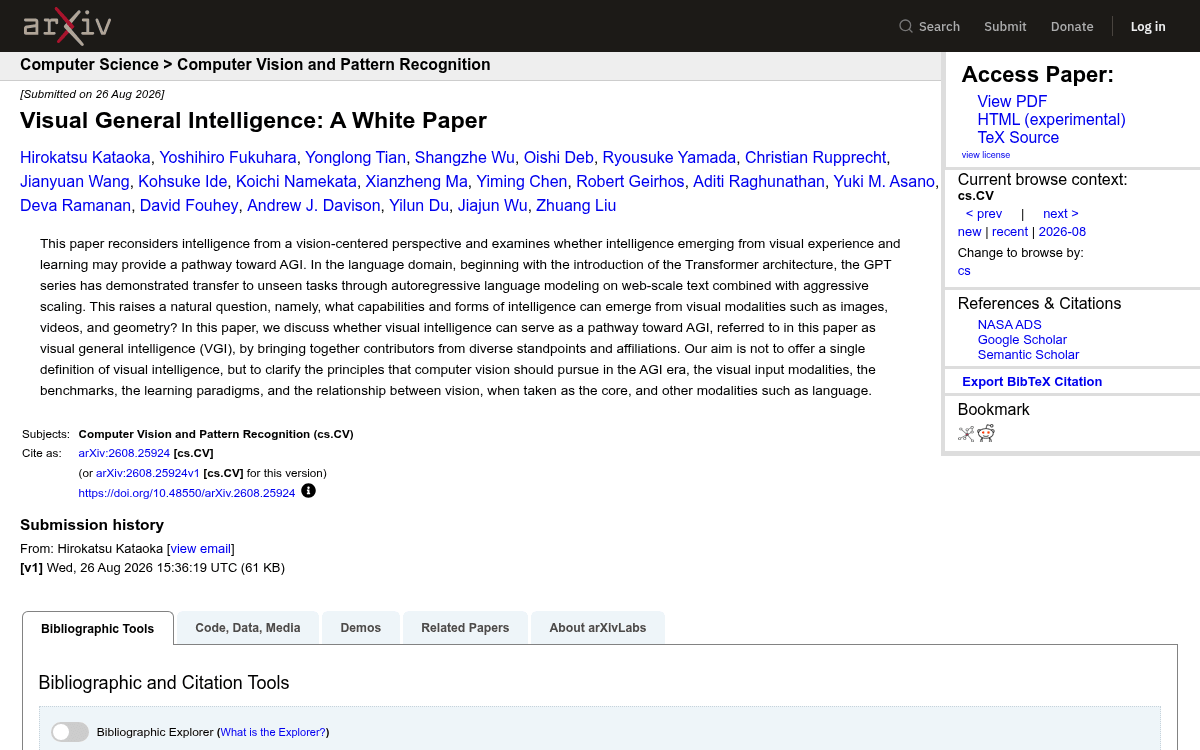Go to next paper in cs.CV
This screenshot has width=1200, height=750.
point(1061,213)
